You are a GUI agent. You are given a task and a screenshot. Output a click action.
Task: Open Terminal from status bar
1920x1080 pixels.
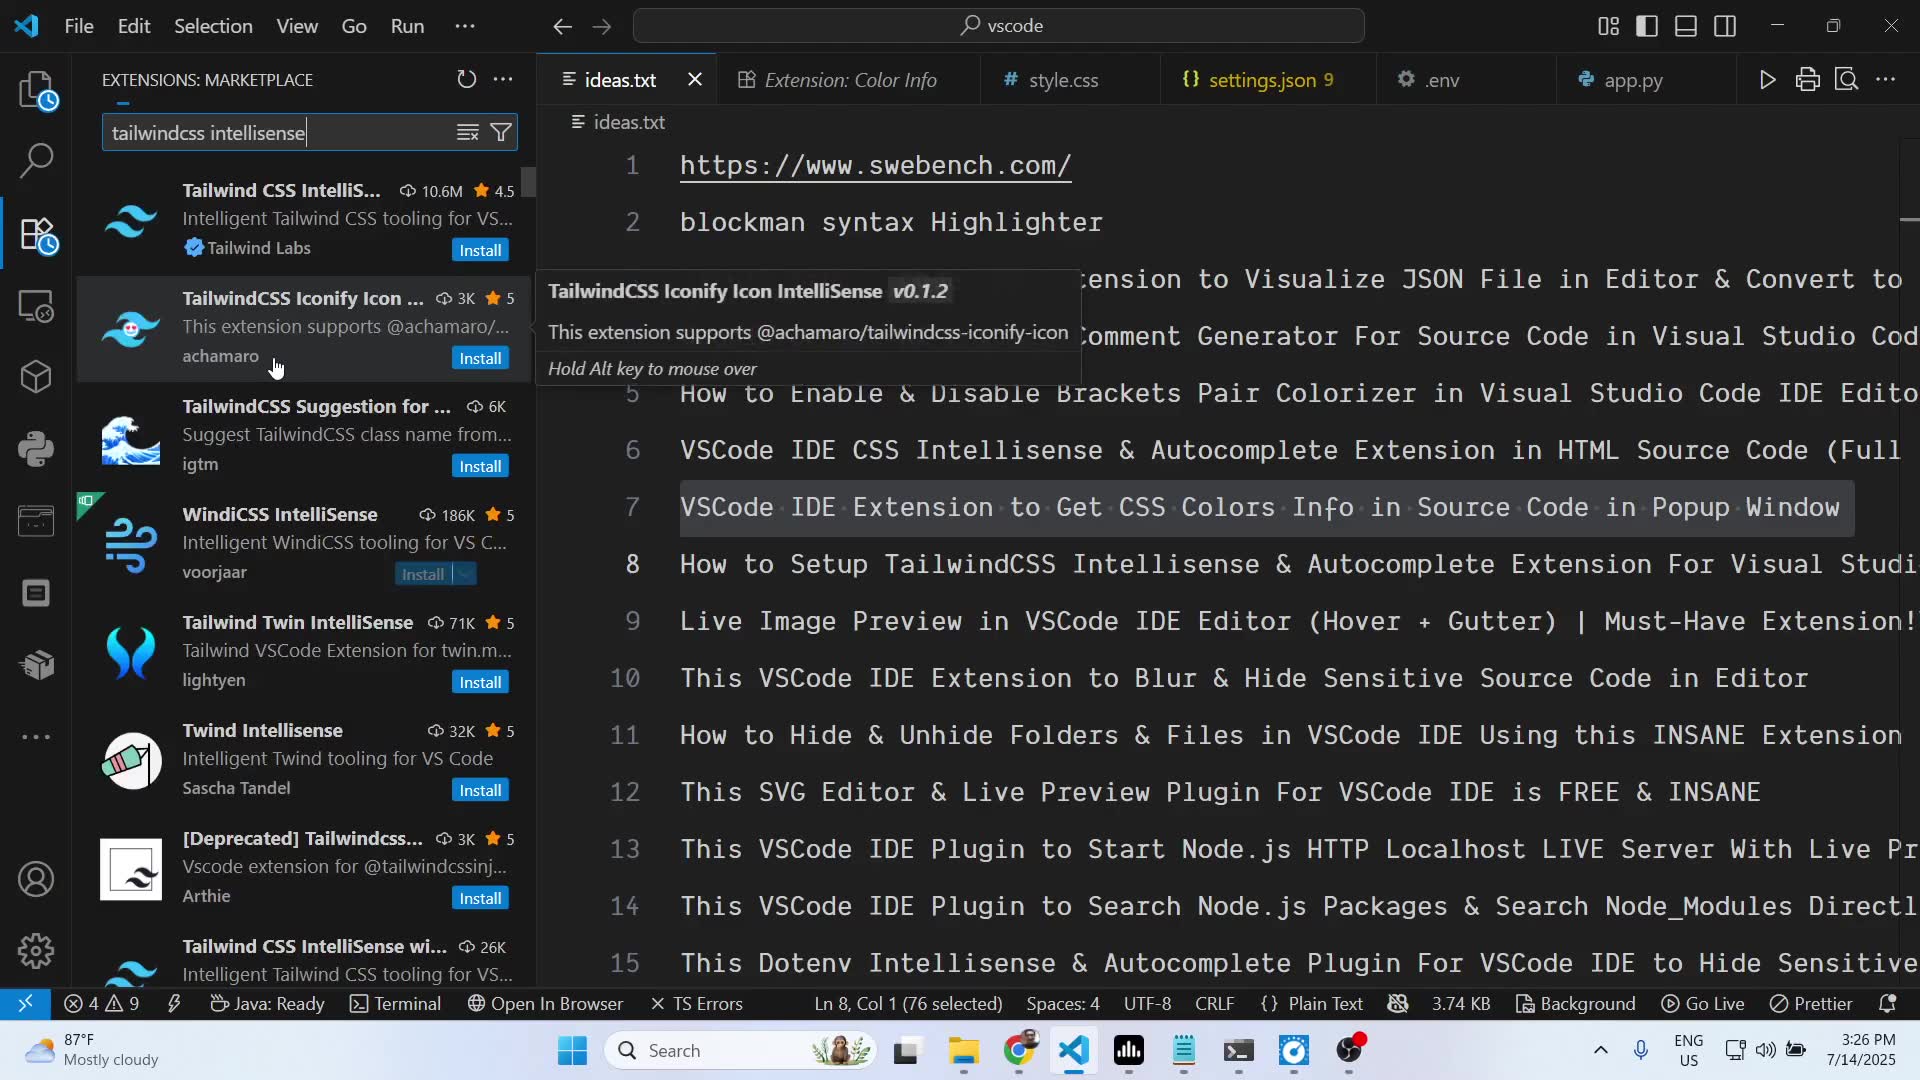[396, 1004]
